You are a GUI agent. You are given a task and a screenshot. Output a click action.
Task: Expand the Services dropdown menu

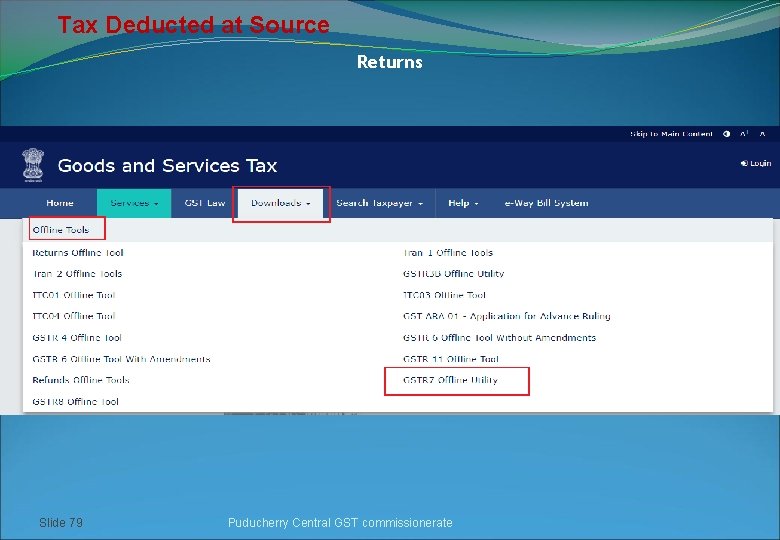point(134,203)
